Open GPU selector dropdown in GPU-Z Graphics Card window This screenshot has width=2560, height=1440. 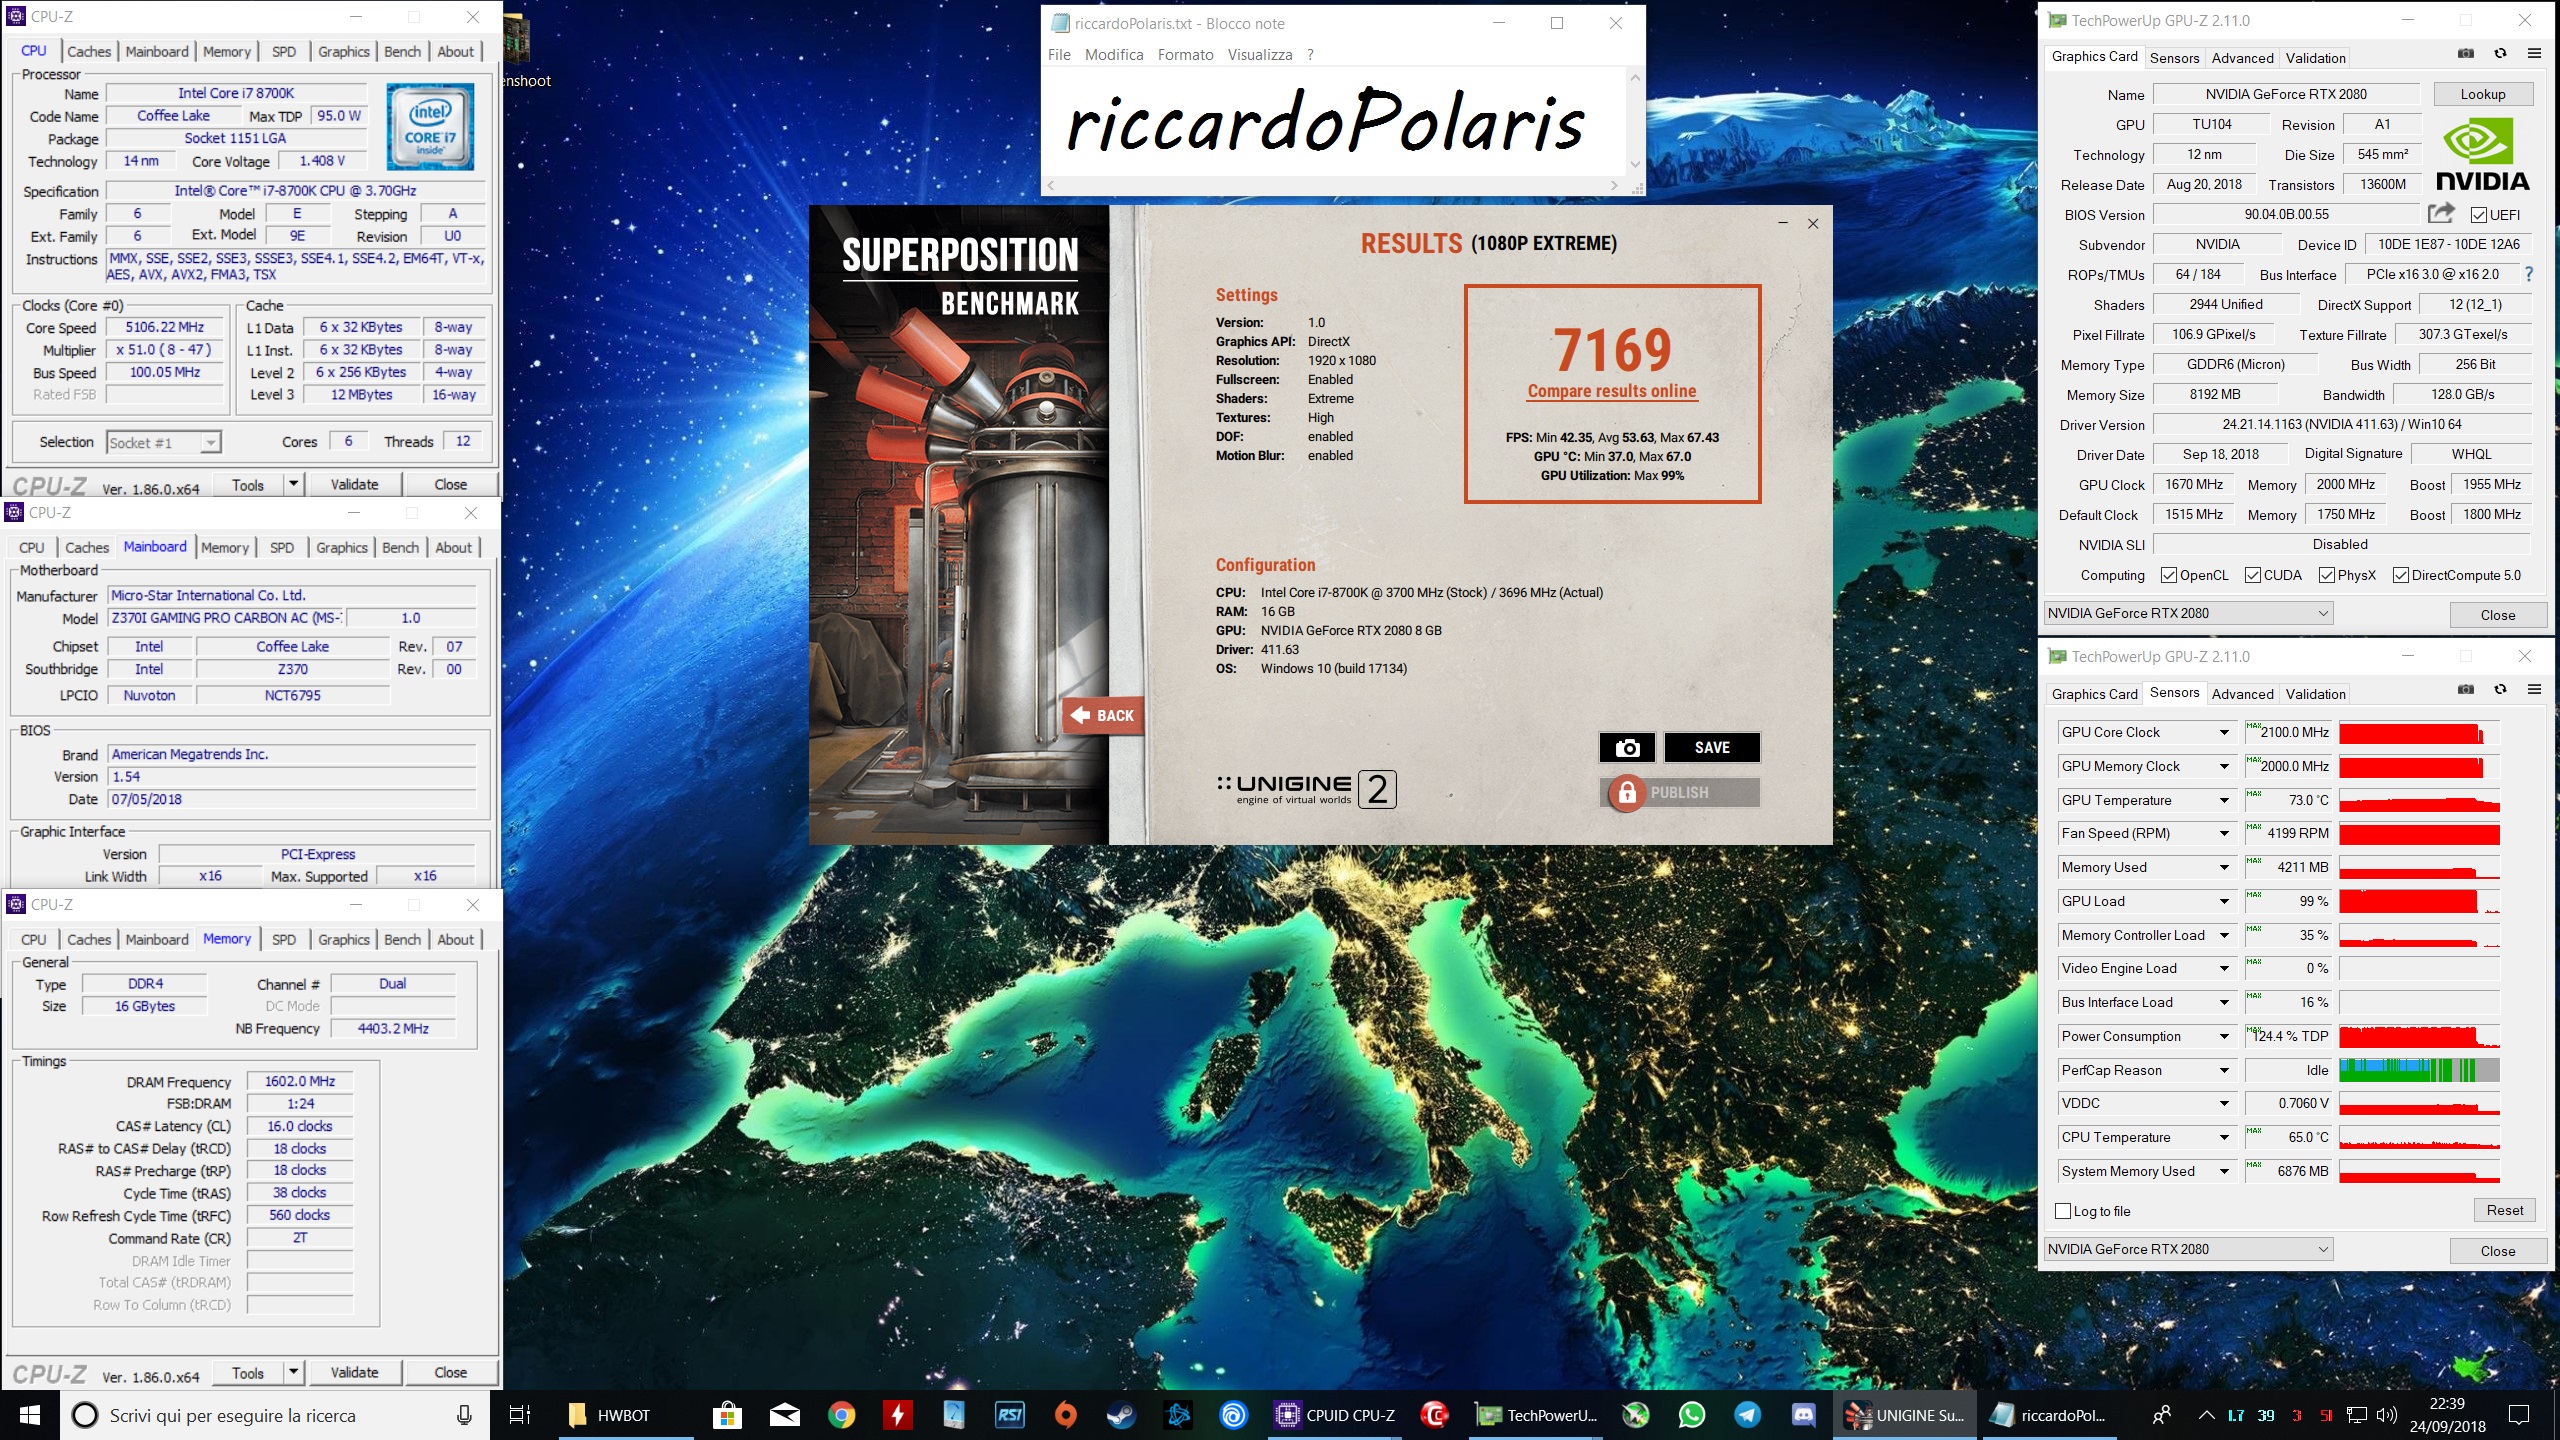click(2189, 613)
